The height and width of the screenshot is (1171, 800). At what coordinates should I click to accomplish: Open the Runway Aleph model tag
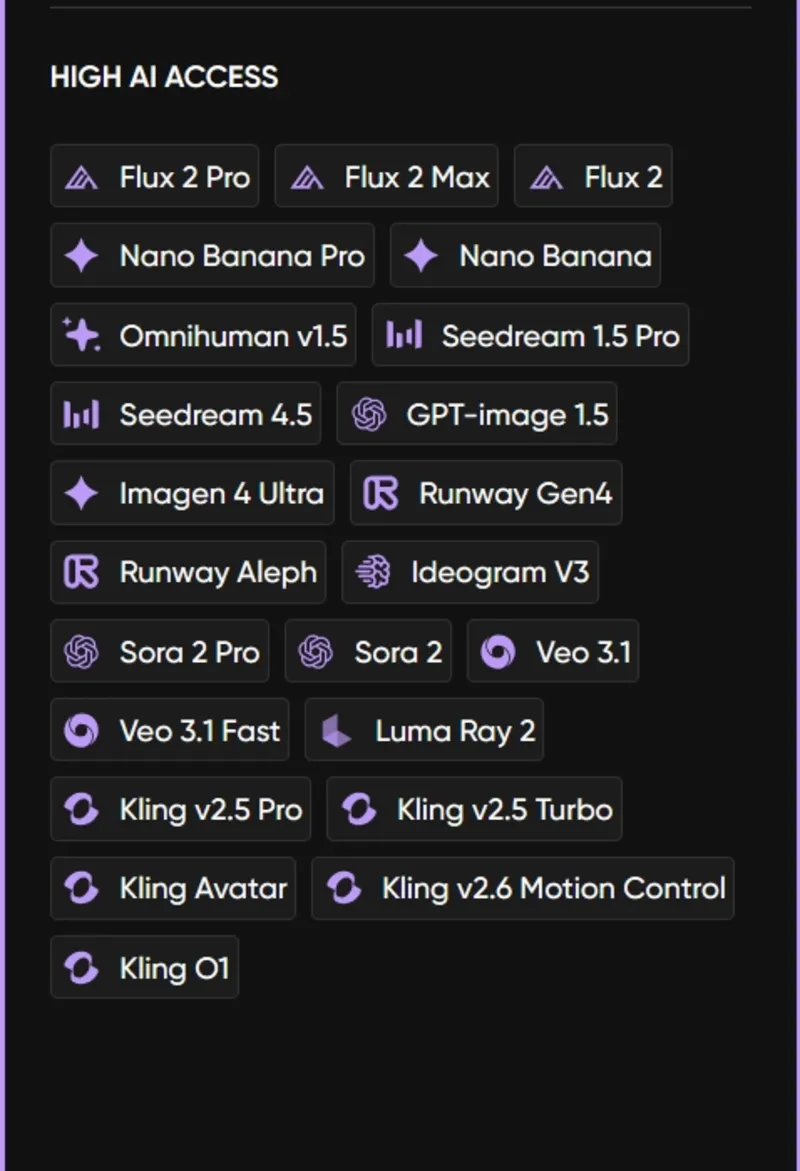(x=188, y=572)
